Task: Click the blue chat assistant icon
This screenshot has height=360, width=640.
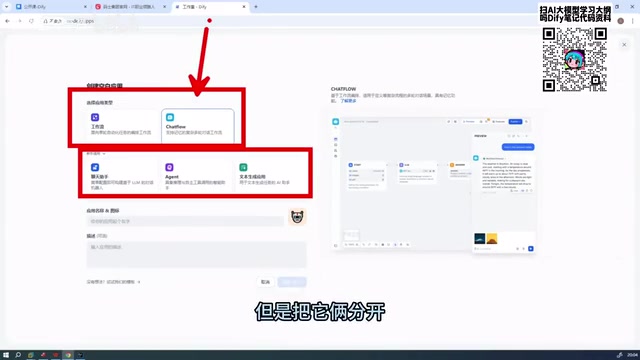Action: pyautogui.click(x=95, y=167)
